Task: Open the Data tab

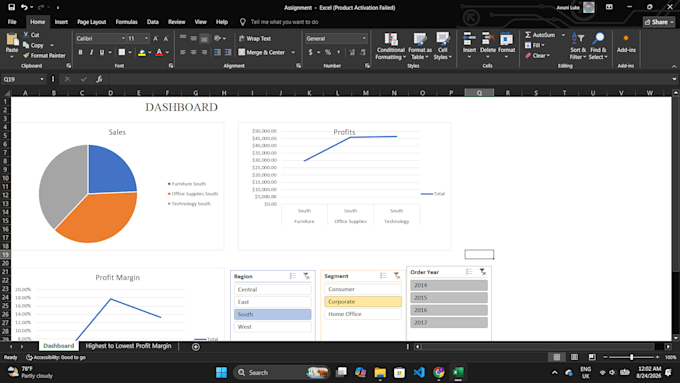Action: coord(153,22)
